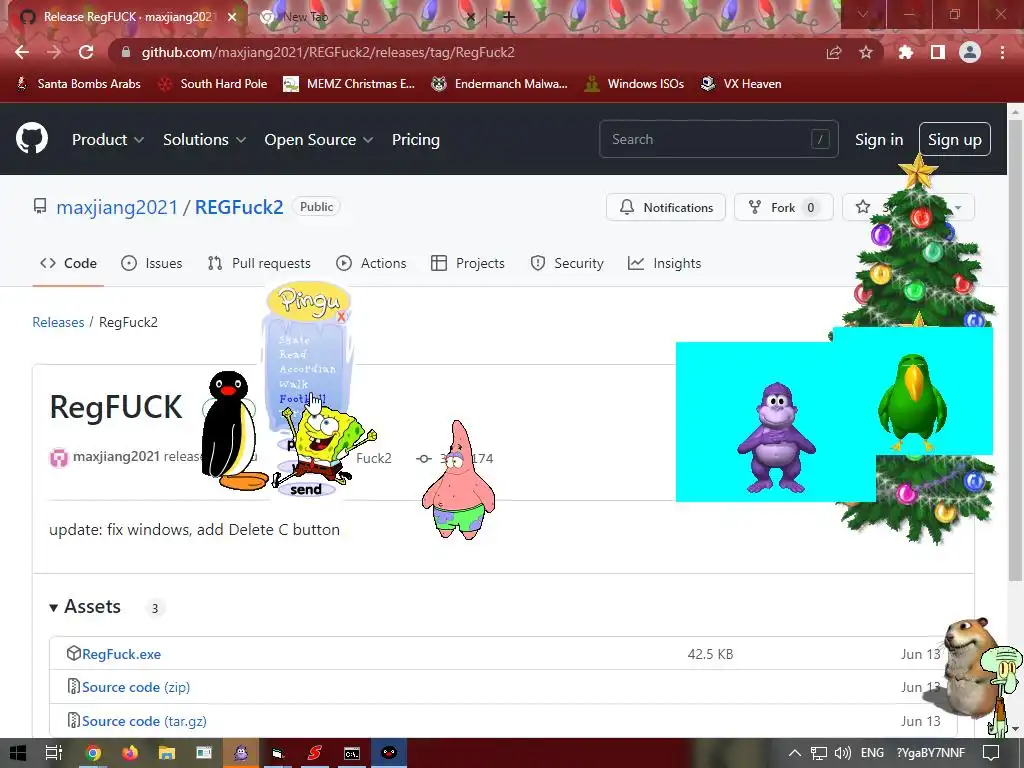Click the Pricing link
The width and height of the screenshot is (1024, 768).
(415, 140)
